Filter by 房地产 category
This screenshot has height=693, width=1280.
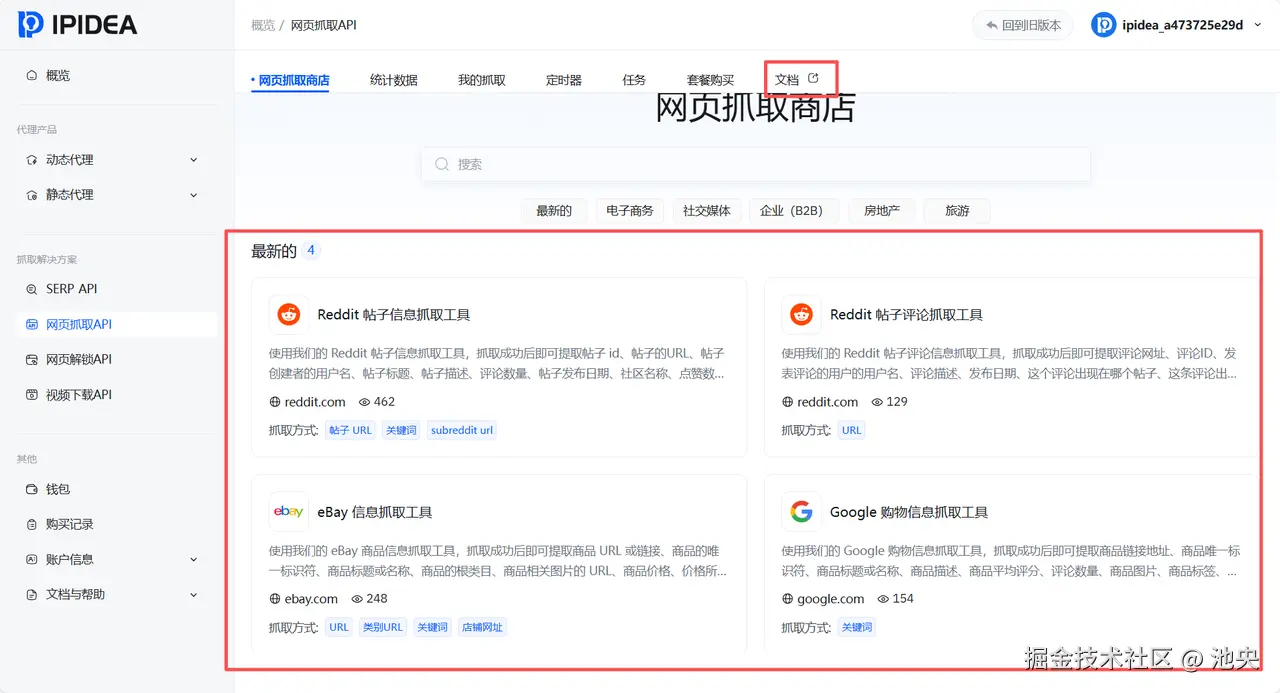(882, 211)
